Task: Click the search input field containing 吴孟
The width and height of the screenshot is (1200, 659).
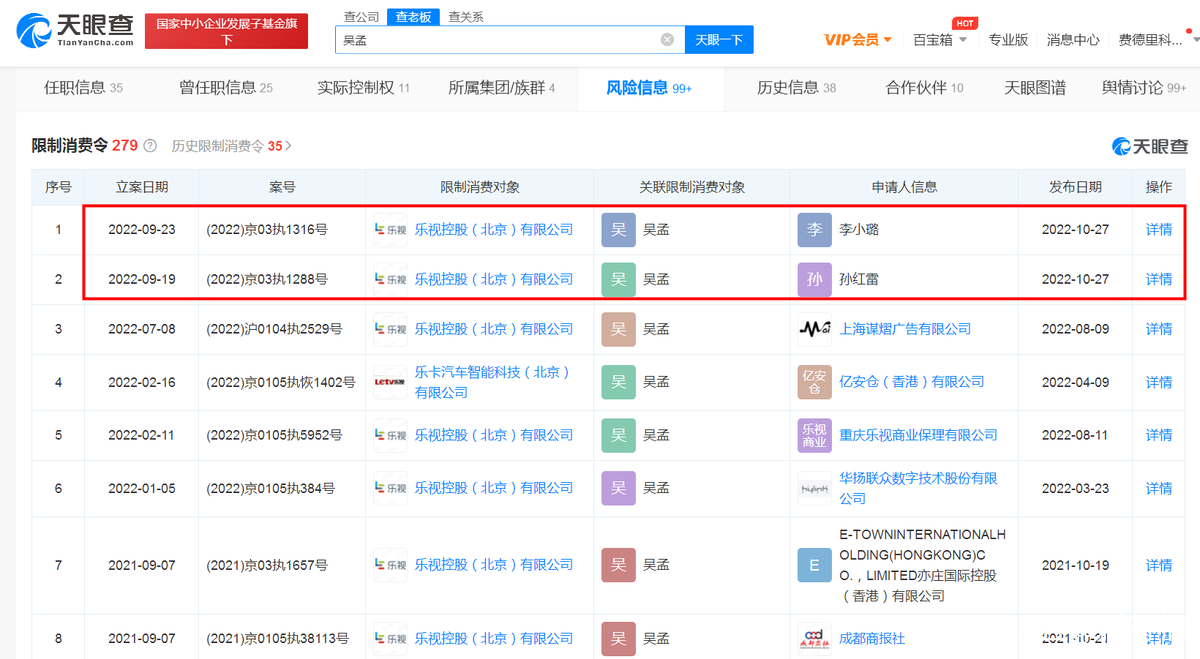Action: tap(500, 40)
